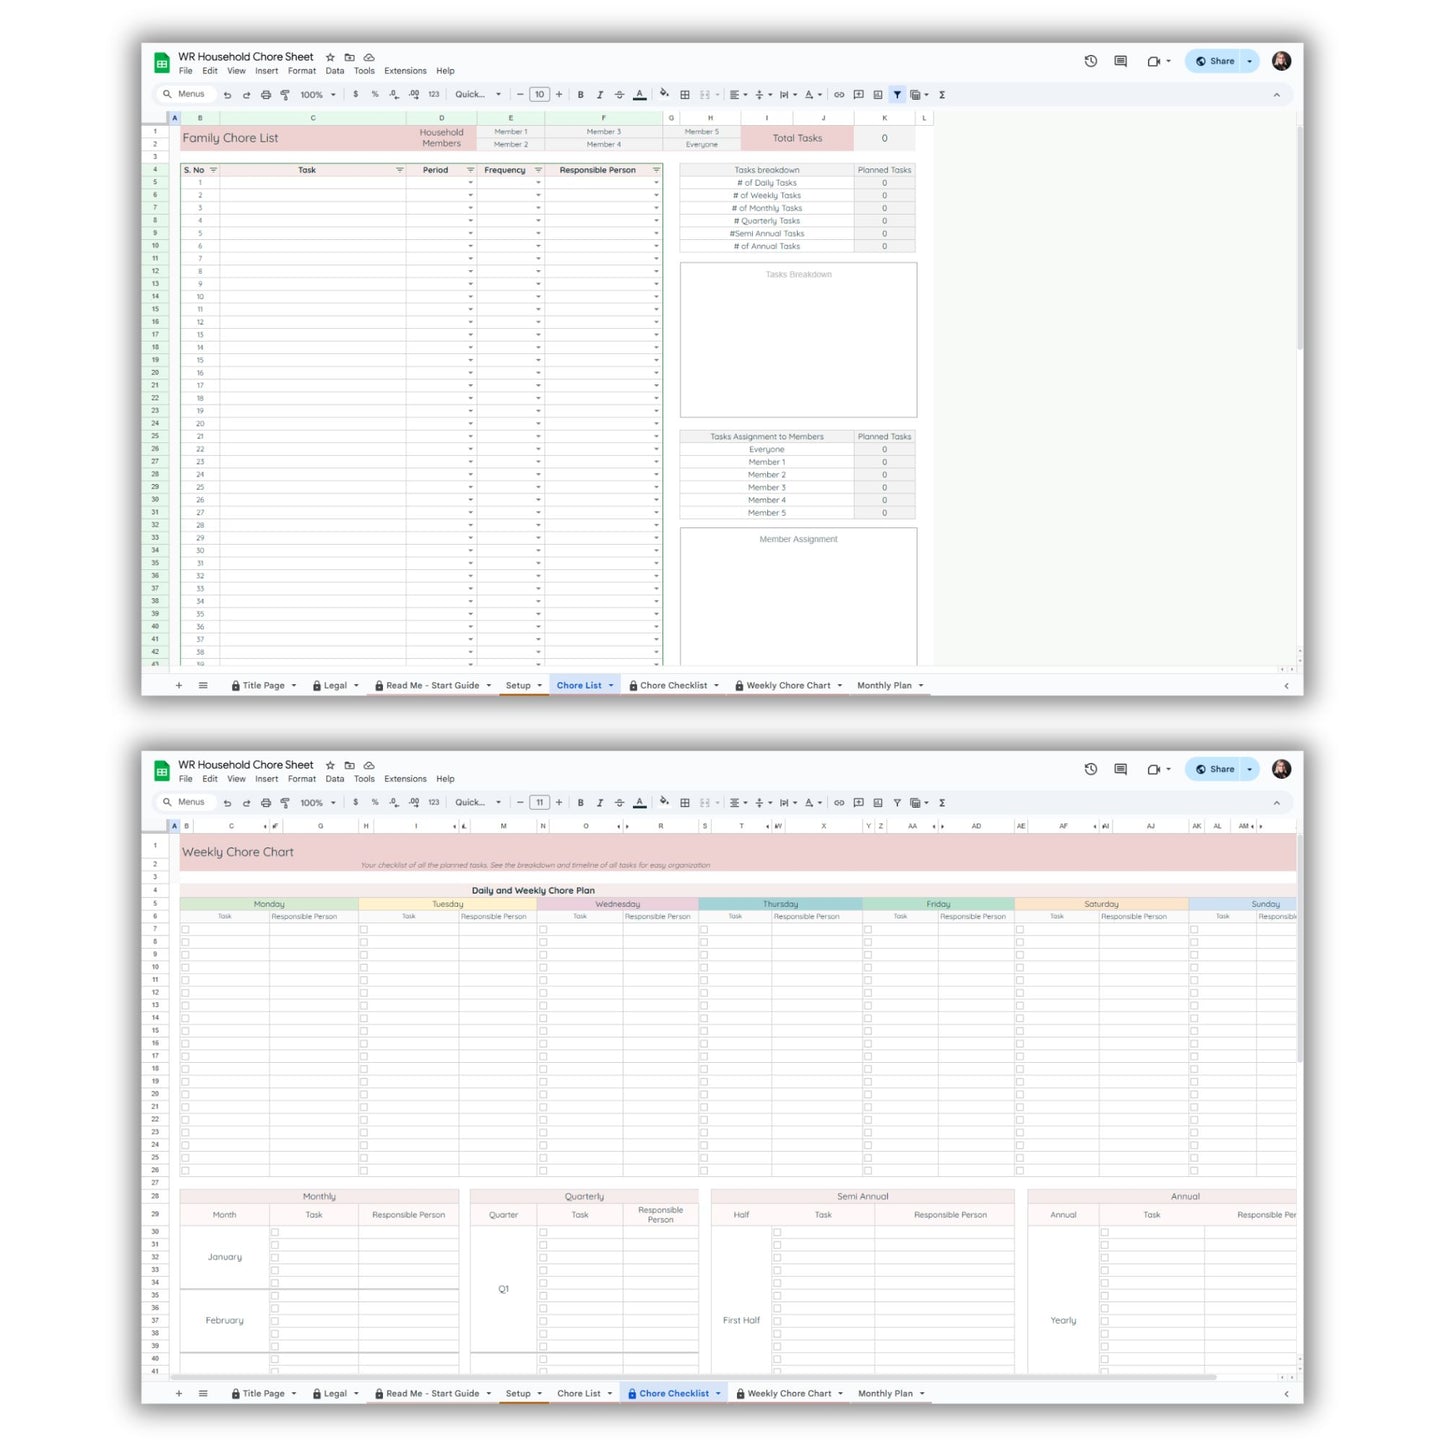Open the Period dropdown for task 1
The height and width of the screenshot is (1445, 1445).
pos(470,183)
